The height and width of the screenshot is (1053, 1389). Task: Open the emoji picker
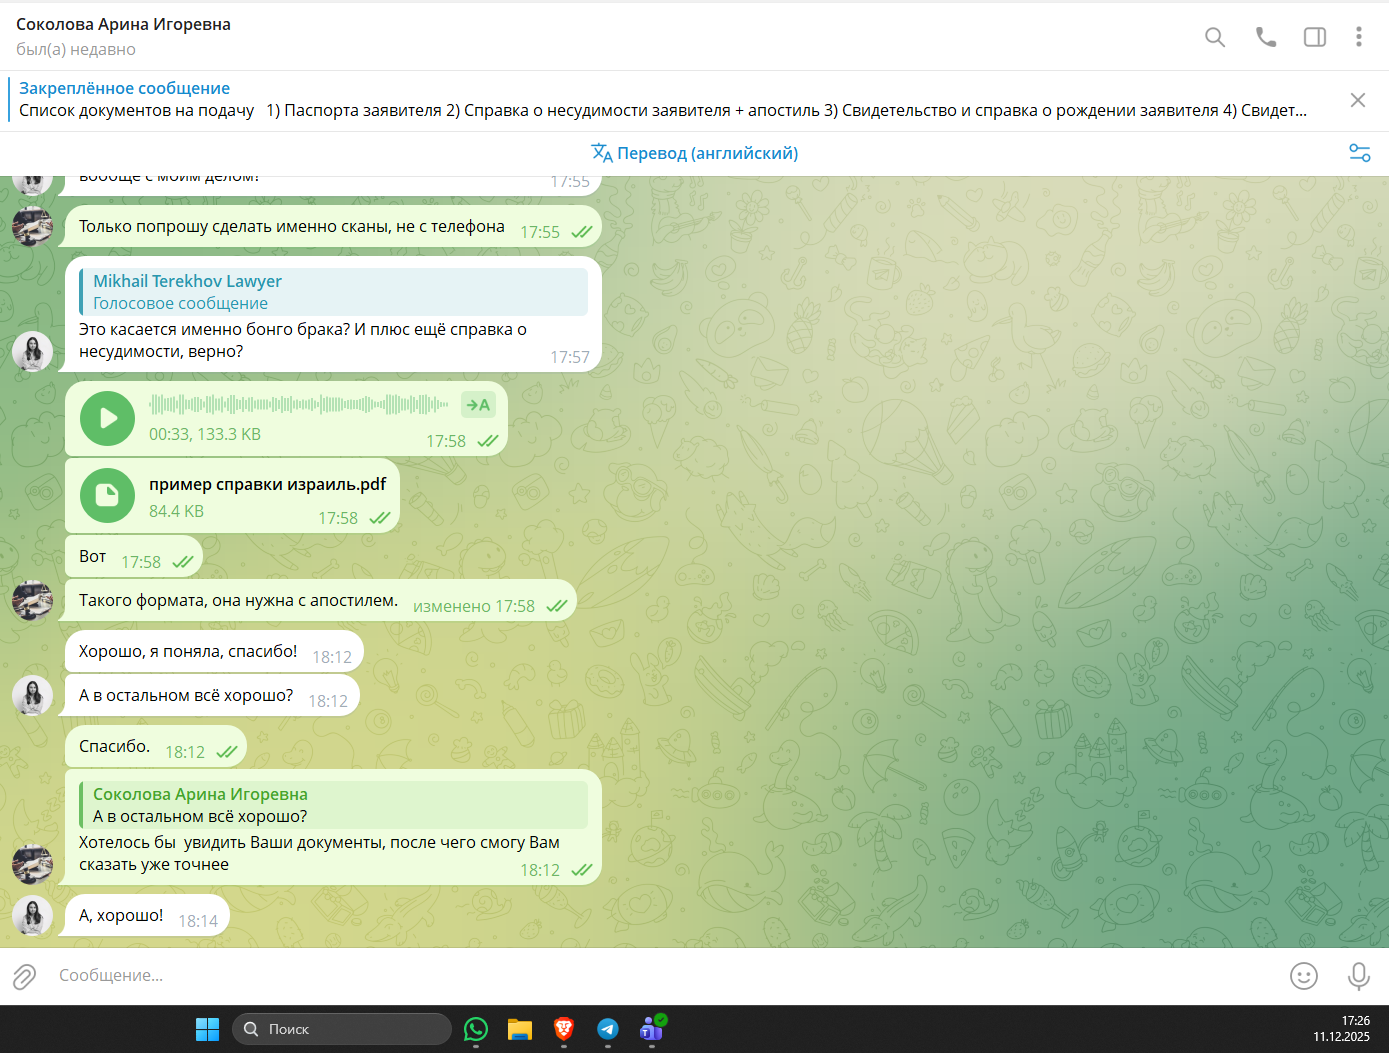(1304, 976)
